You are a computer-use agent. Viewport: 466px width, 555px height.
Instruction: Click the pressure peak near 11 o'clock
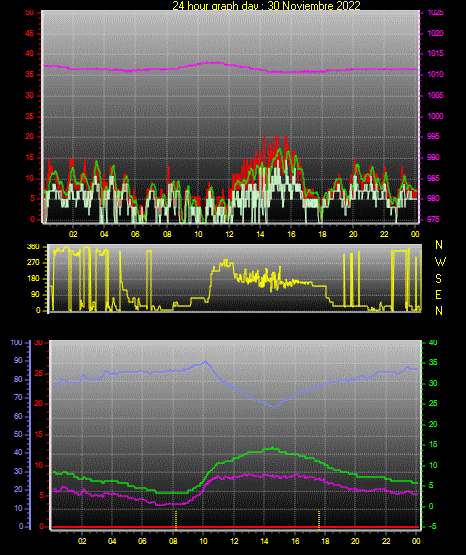tap(213, 63)
